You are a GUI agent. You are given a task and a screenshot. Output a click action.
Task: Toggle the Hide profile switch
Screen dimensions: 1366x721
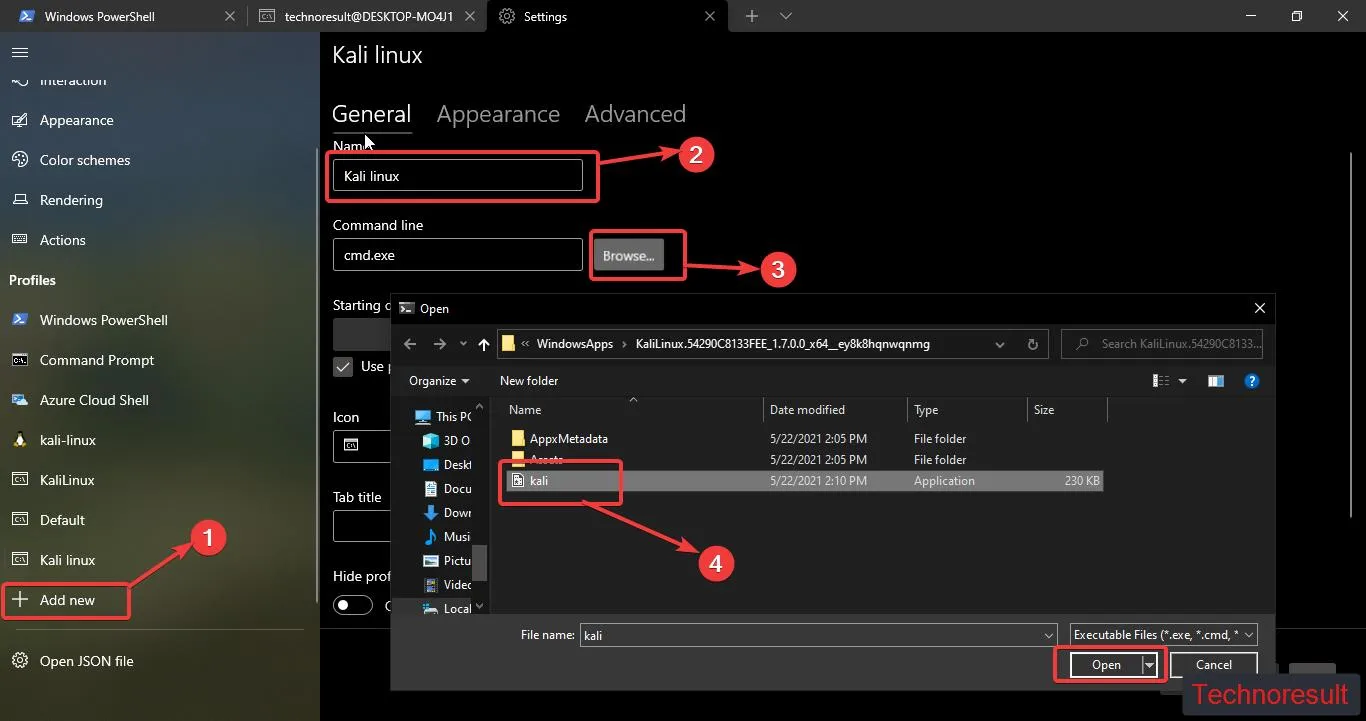(353, 605)
